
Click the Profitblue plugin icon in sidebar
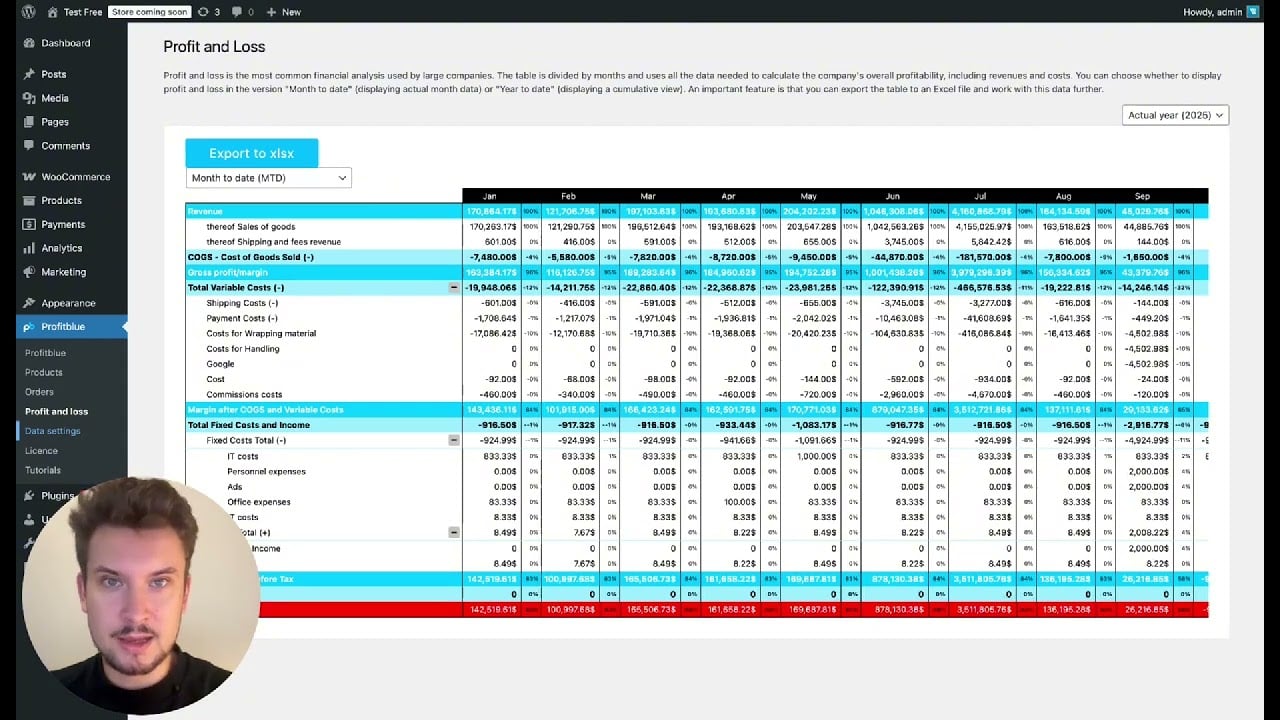(28, 326)
